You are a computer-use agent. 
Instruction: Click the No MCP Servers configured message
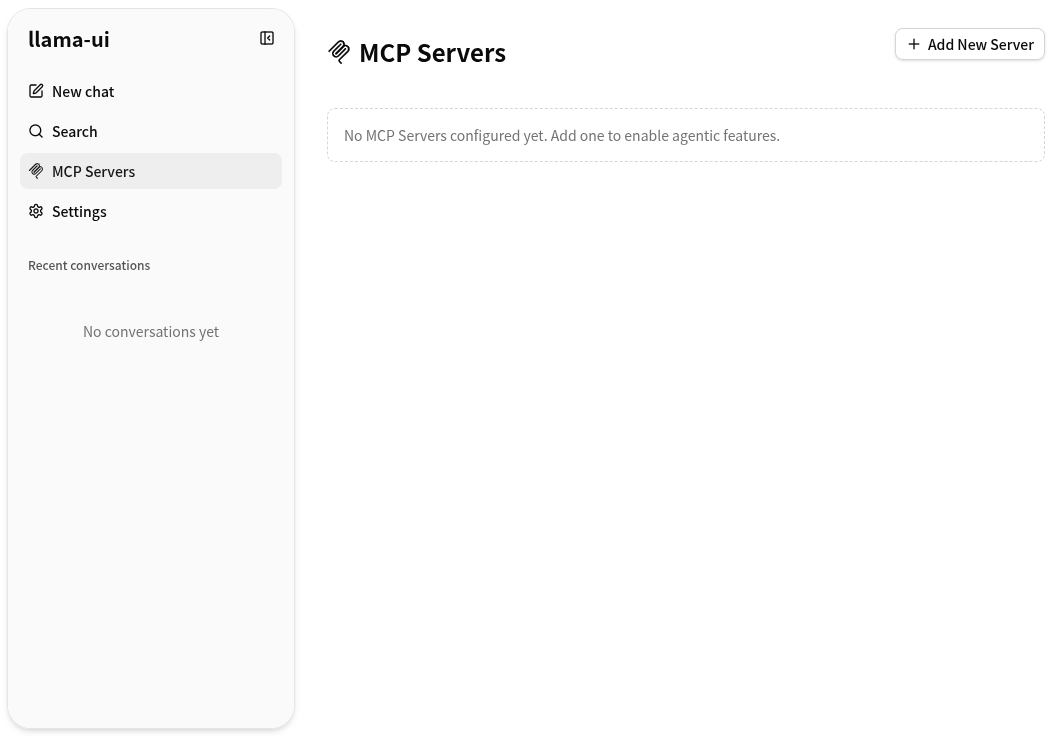[x=562, y=136]
